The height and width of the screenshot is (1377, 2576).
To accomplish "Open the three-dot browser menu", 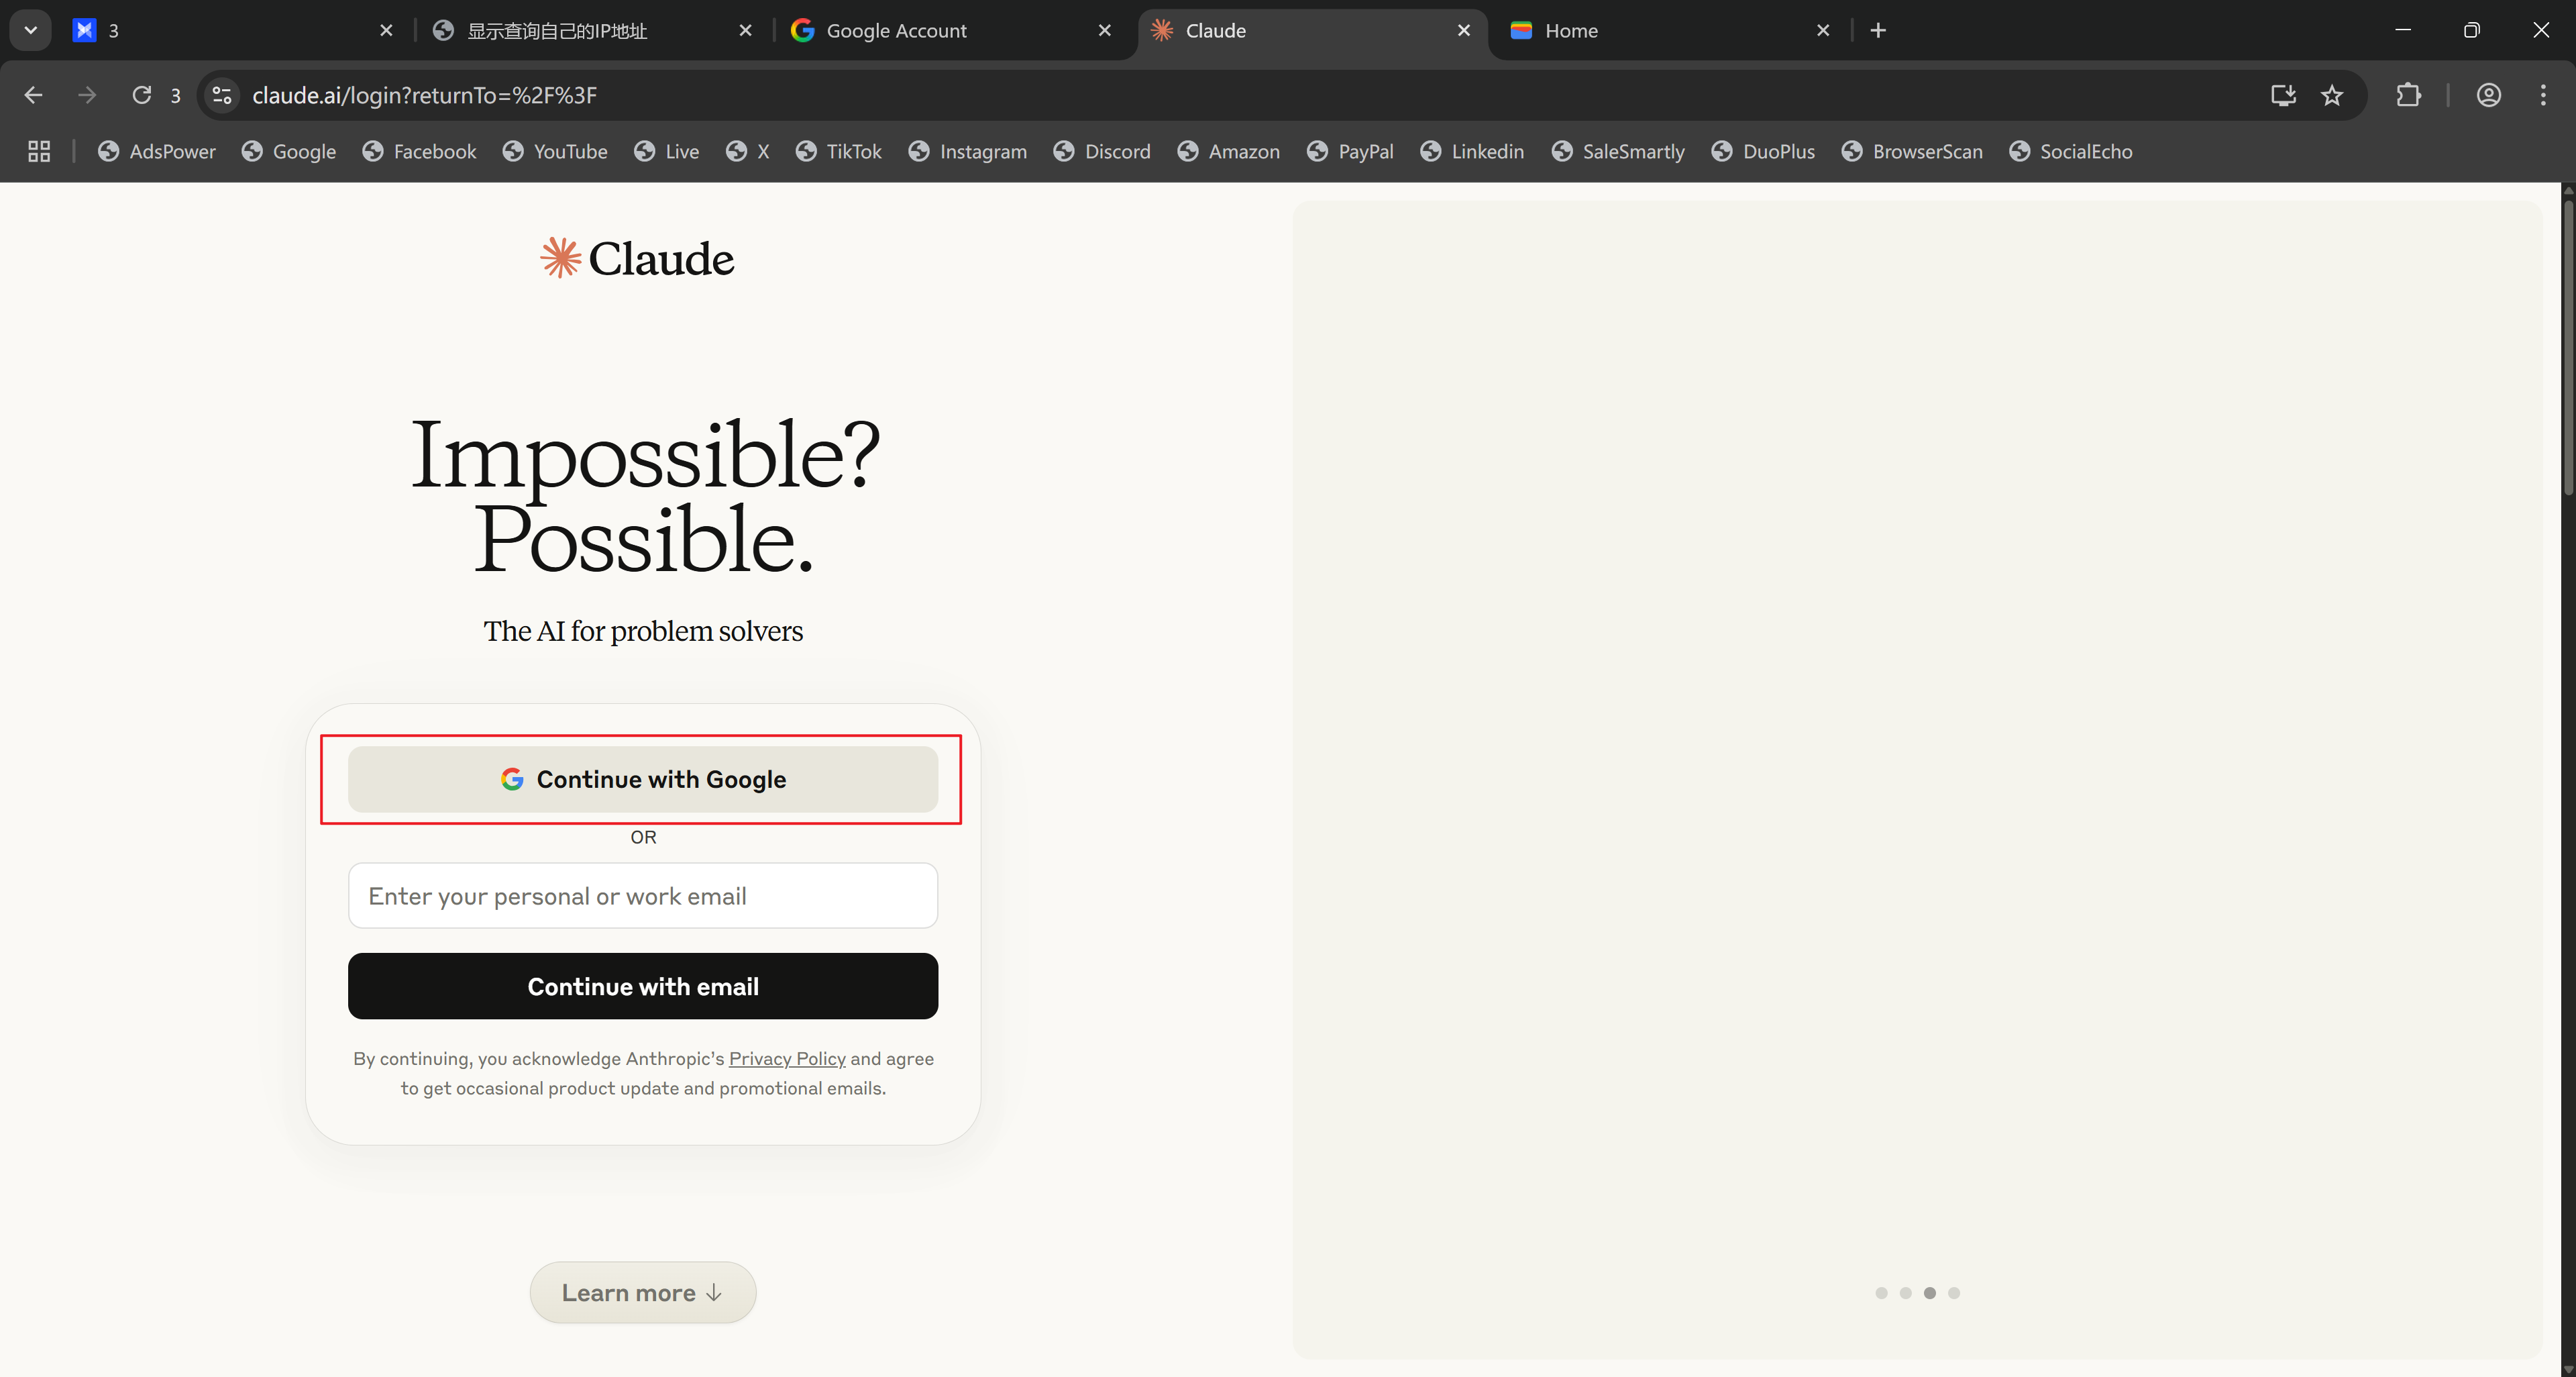I will (x=2543, y=95).
